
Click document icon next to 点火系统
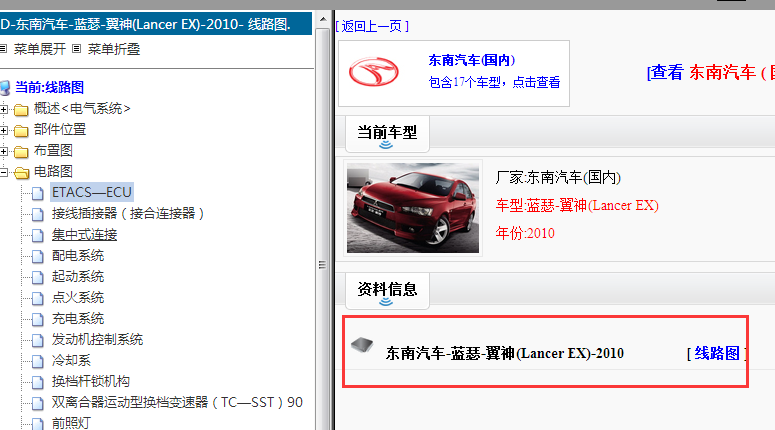[x=38, y=298]
